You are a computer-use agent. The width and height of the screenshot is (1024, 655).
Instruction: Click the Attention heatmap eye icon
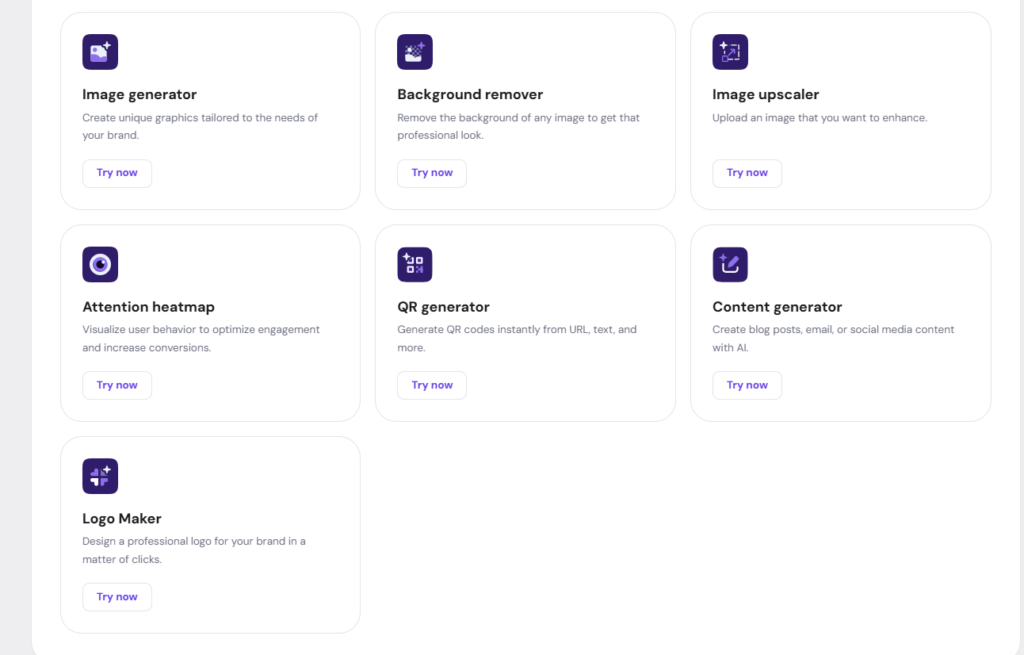coord(100,264)
